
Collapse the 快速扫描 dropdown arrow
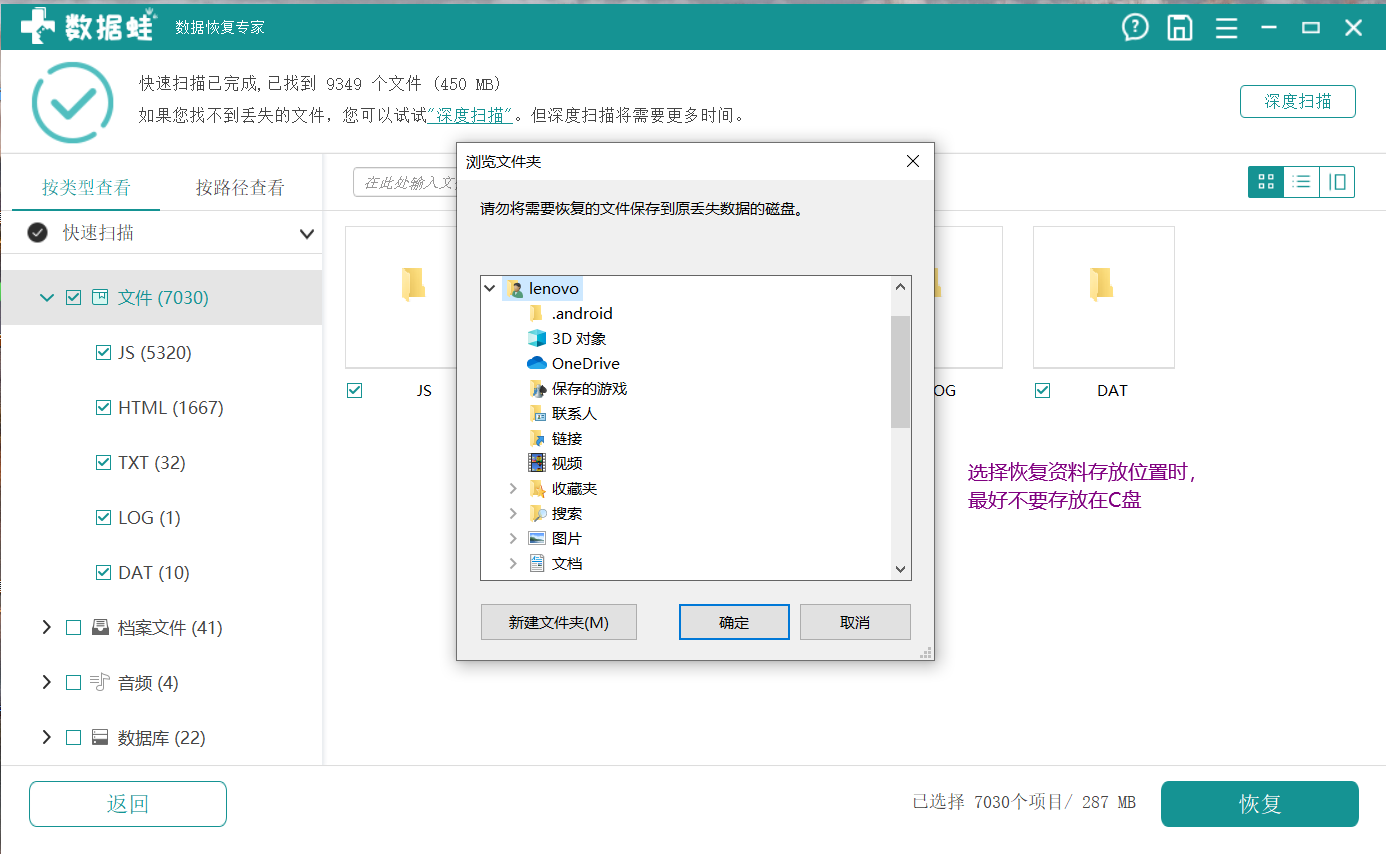pos(307,234)
